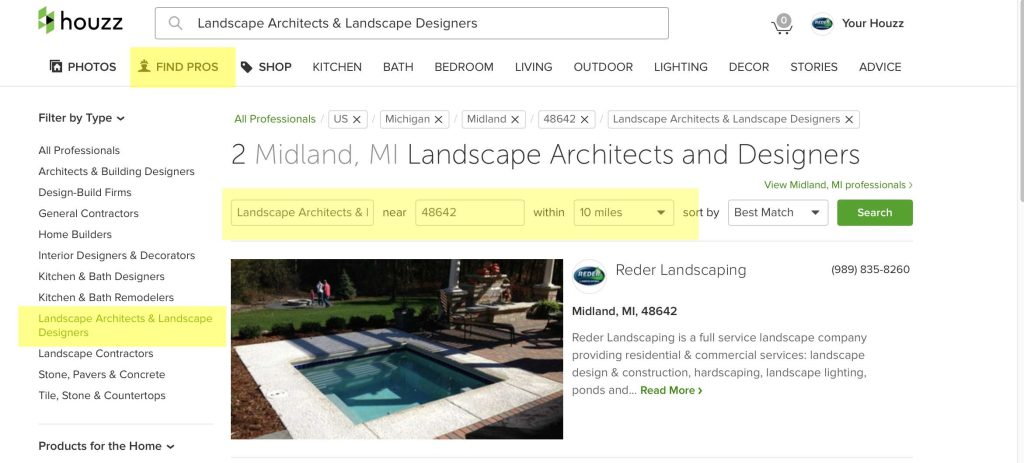Viewport: 1024px width, 463px height.
Task: Select Landscape Architects & Landscape Designers filter
Action: (125, 325)
